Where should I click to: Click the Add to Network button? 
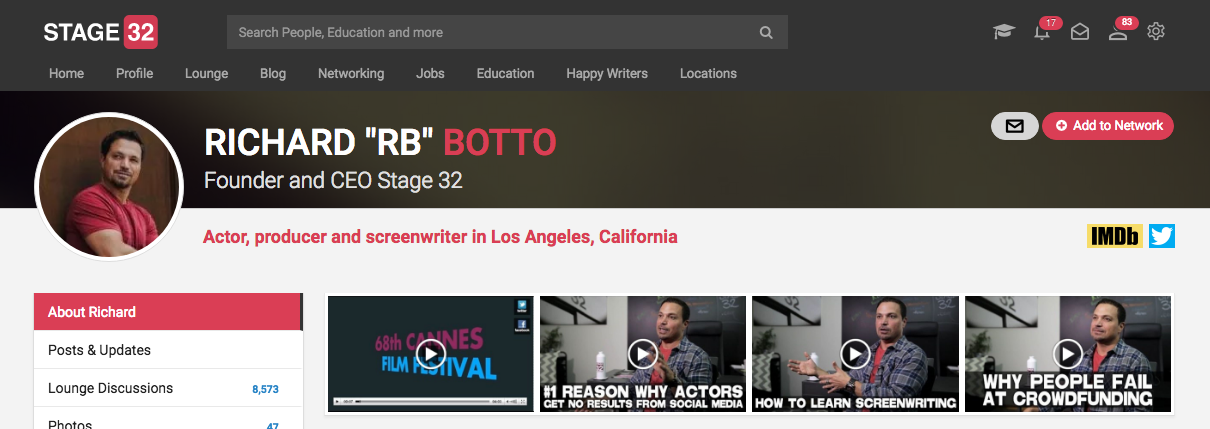[x=1108, y=126]
